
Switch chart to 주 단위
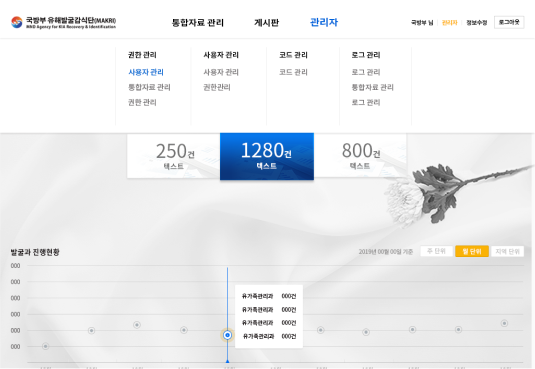(436, 251)
